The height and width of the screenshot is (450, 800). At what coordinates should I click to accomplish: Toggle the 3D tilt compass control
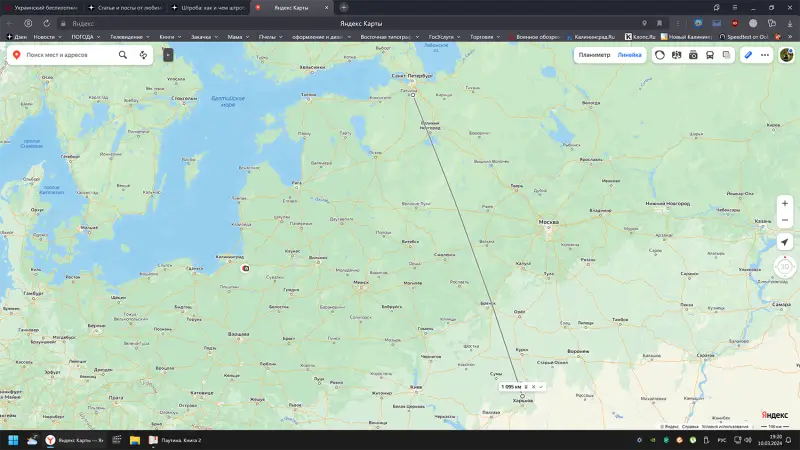coord(785,267)
